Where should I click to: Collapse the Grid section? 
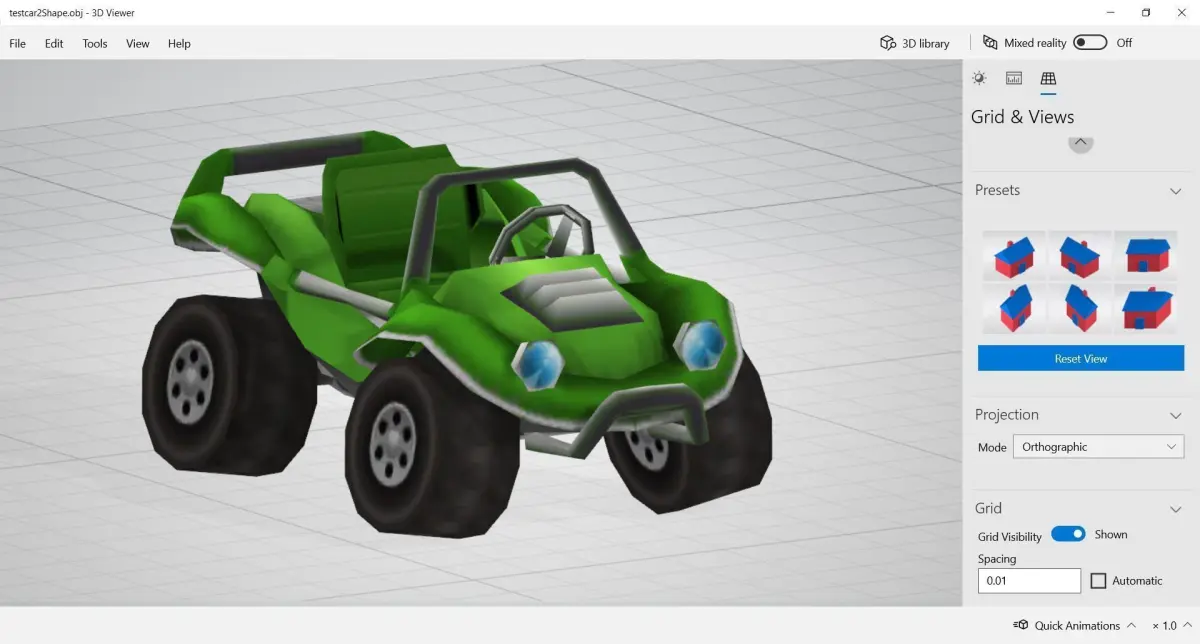click(x=1176, y=509)
